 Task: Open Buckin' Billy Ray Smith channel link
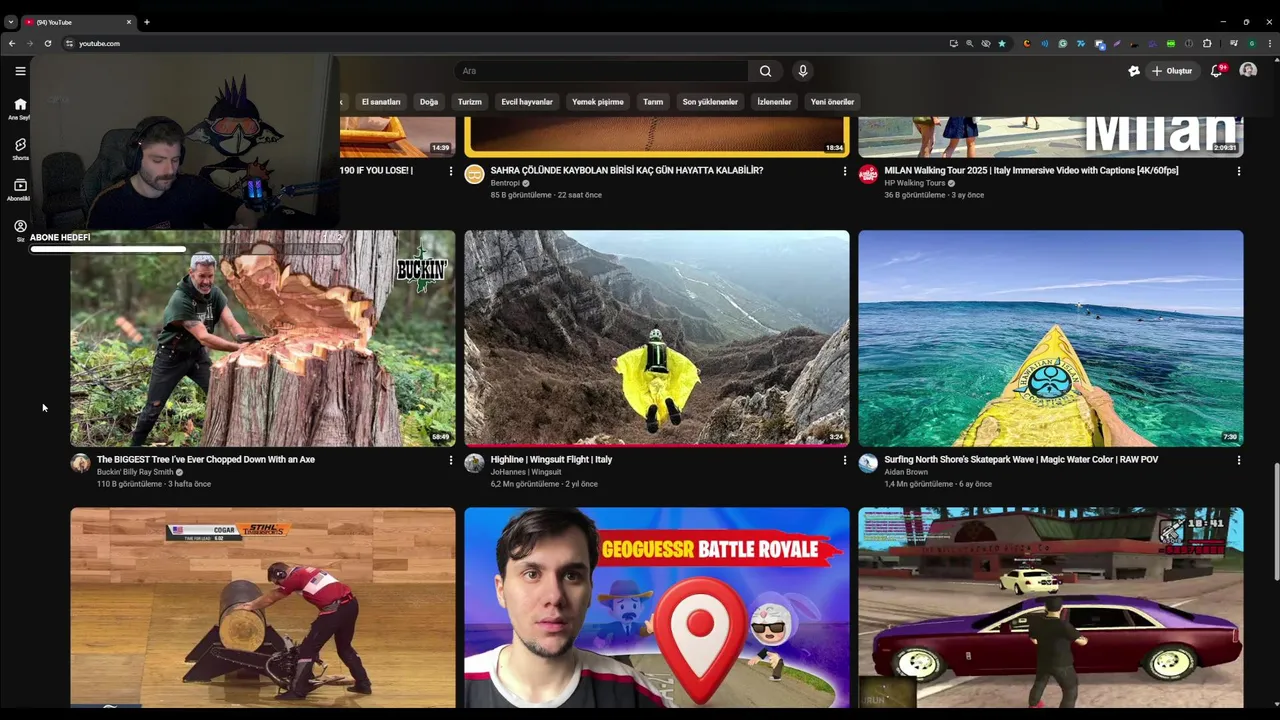[136, 472]
